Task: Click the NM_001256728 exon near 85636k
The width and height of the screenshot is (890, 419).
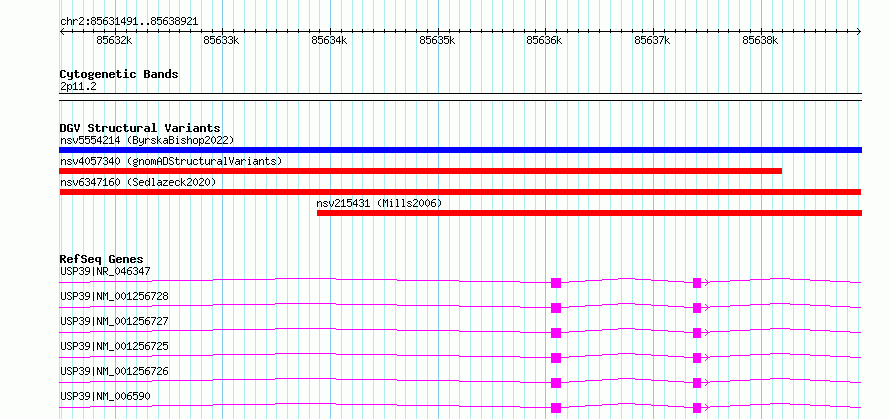Action: [x=556, y=308]
